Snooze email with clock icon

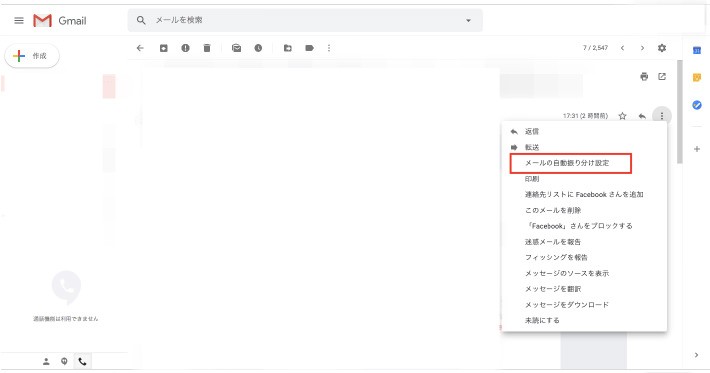point(258,48)
